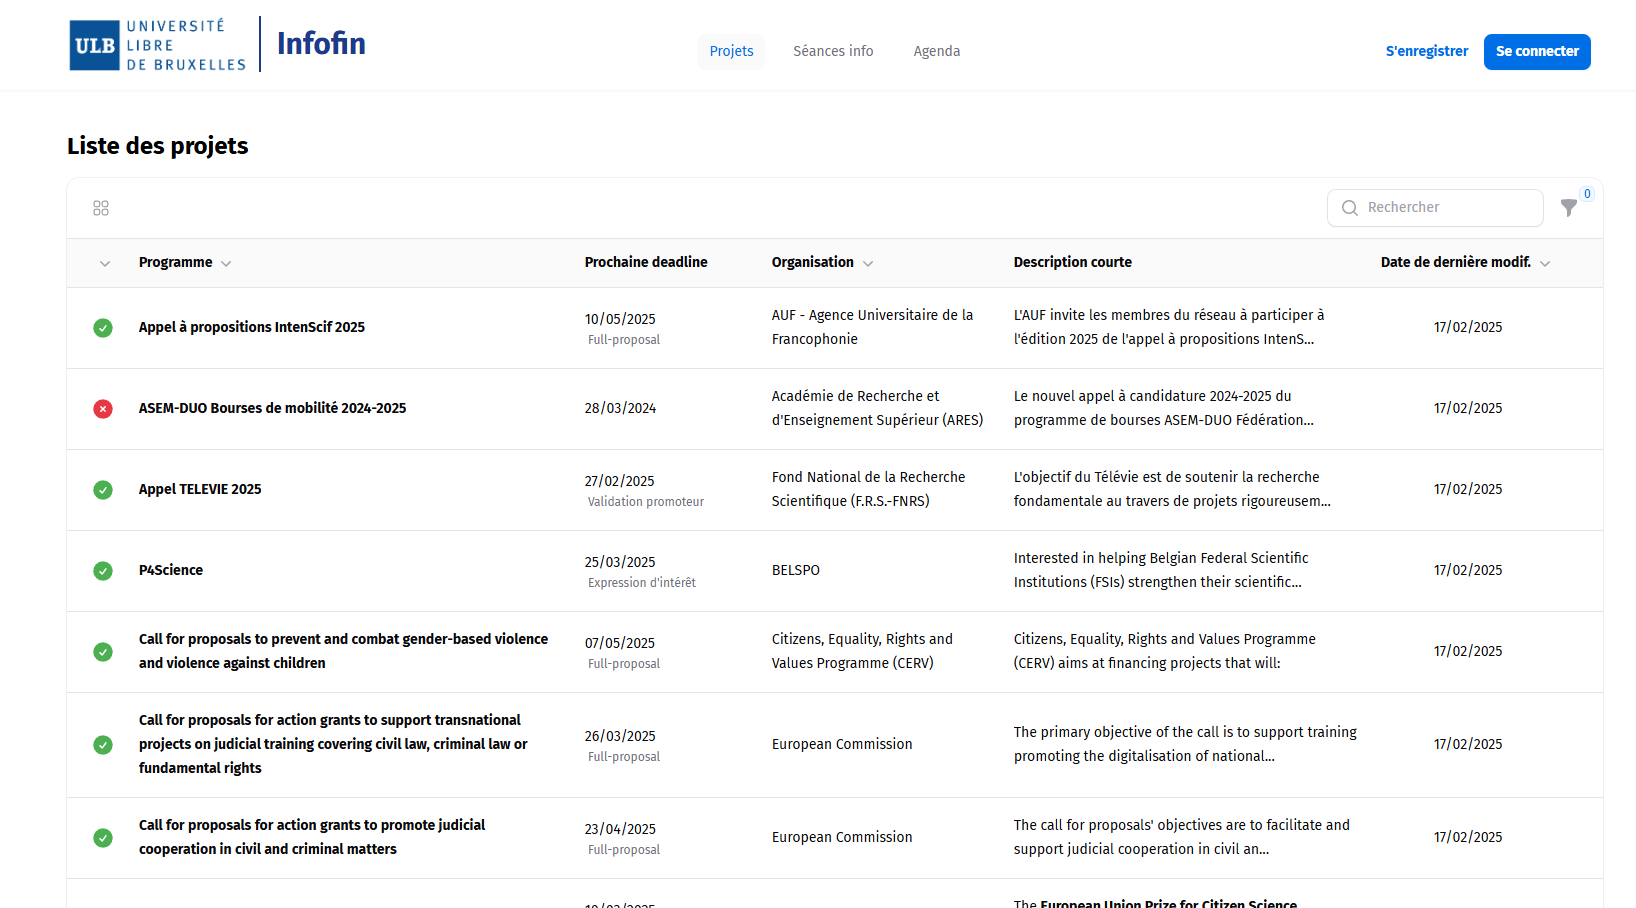
Task: Click deadline 28/03/2024 cell
Action: tap(621, 408)
